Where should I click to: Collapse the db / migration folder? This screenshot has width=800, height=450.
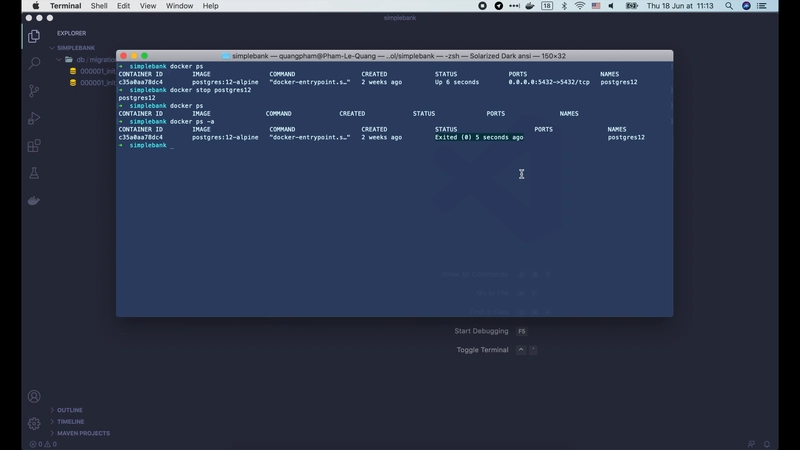(x=86, y=60)
